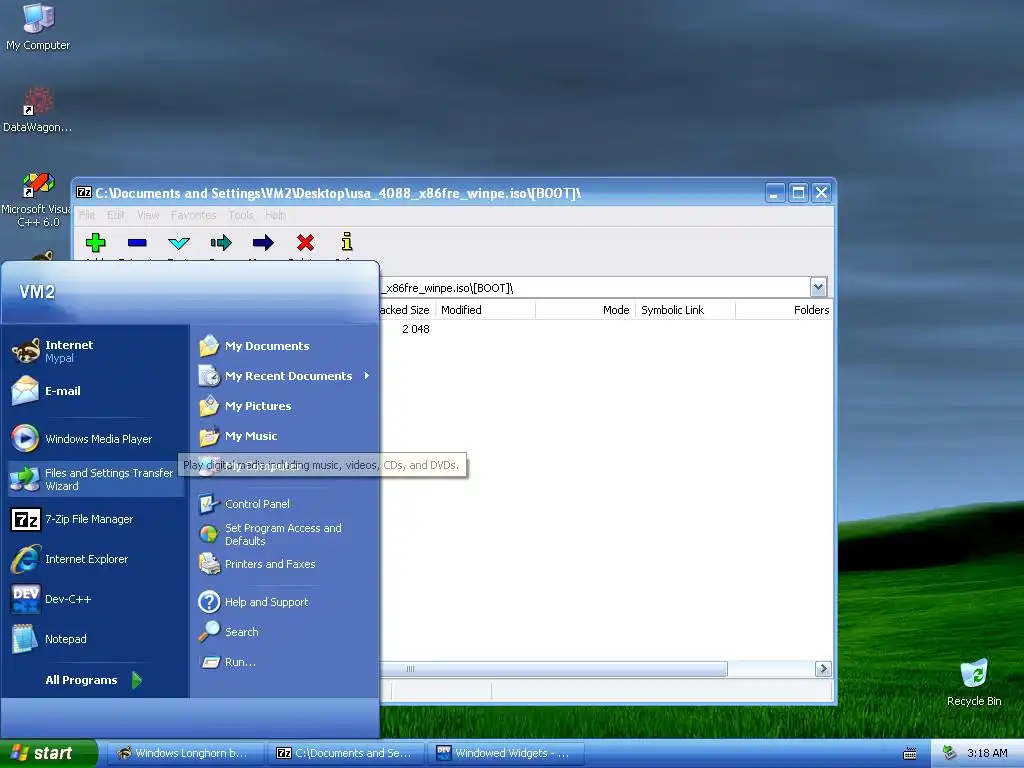Open the Tools menu in 7-Zip
The image size is (1024, 768).
tap(241, 215)
